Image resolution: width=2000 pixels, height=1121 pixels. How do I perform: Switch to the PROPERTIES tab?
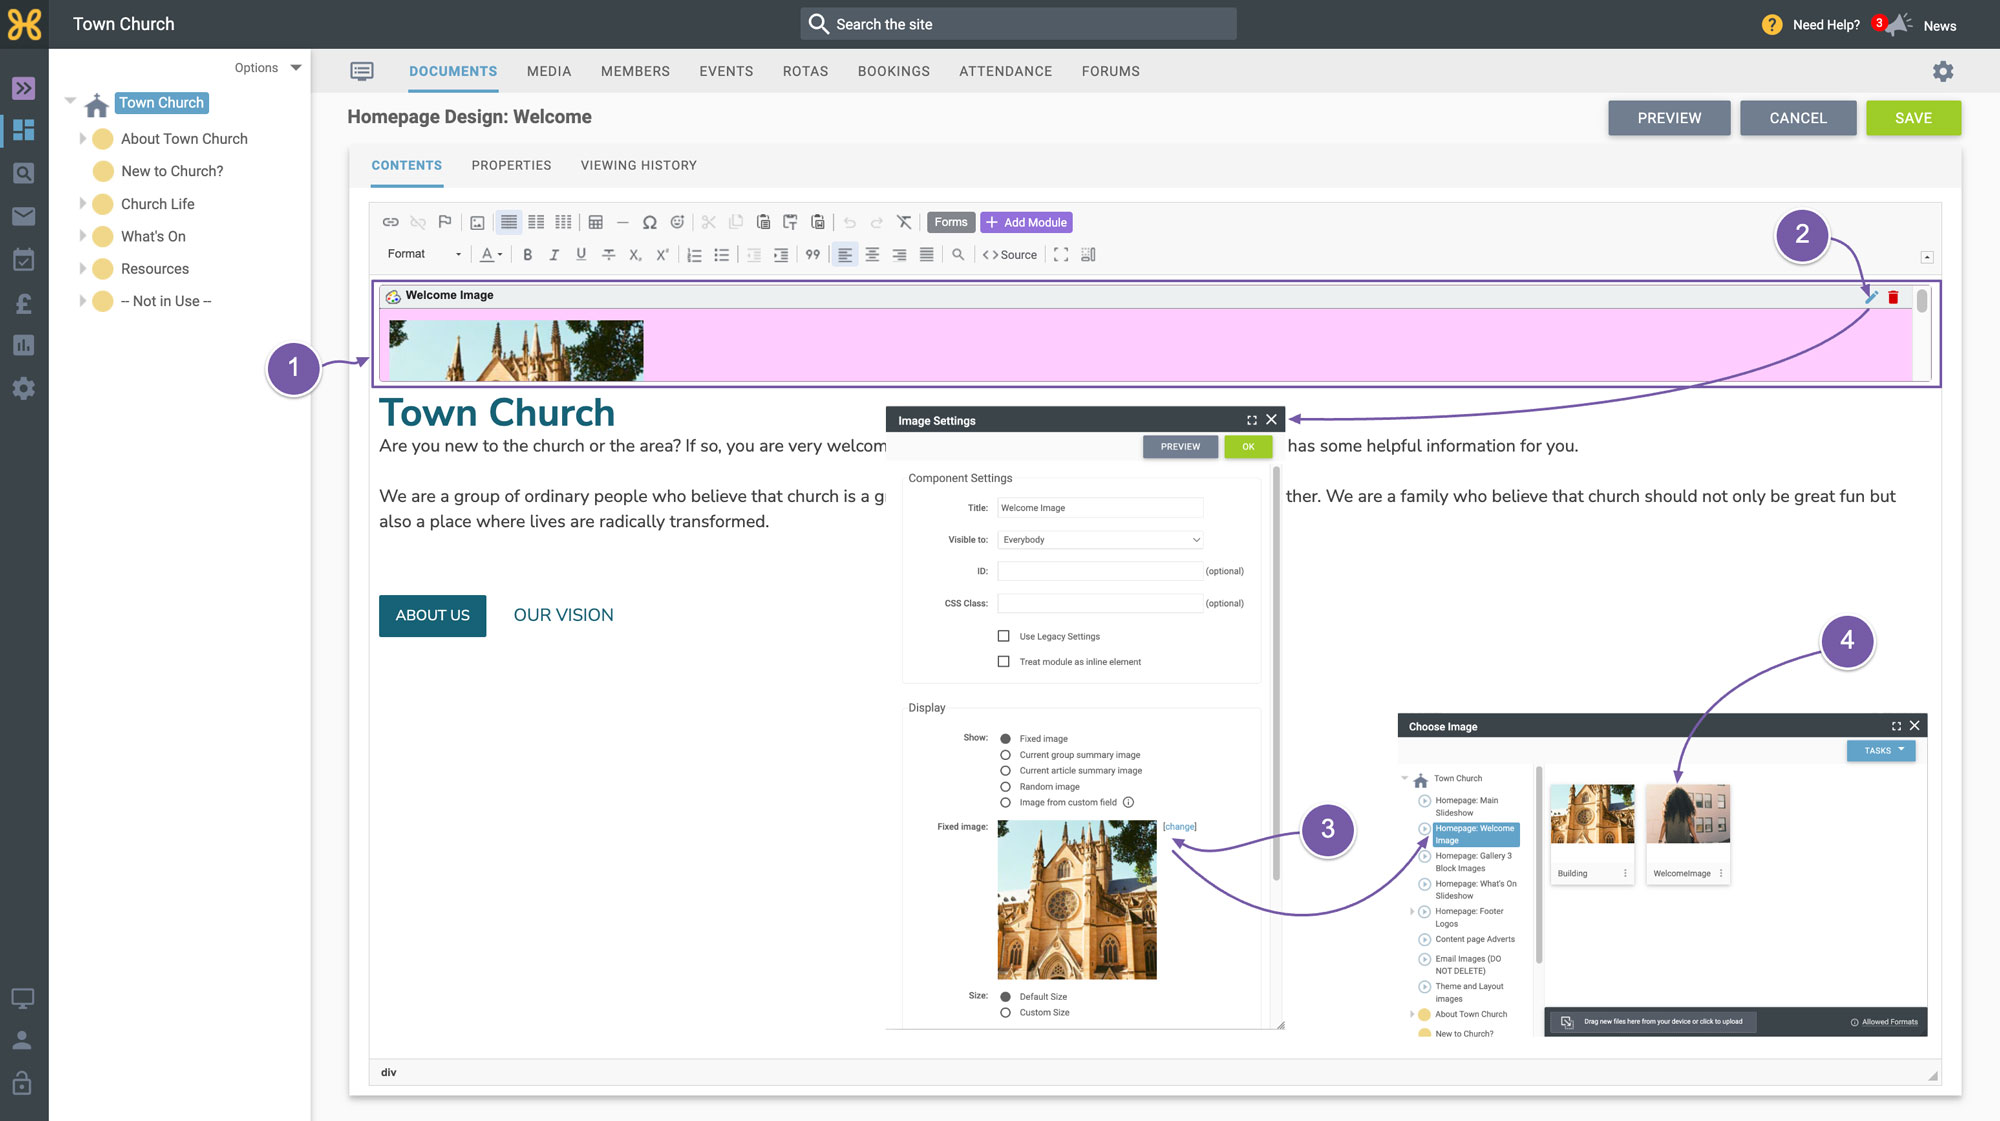pos(511,166)
